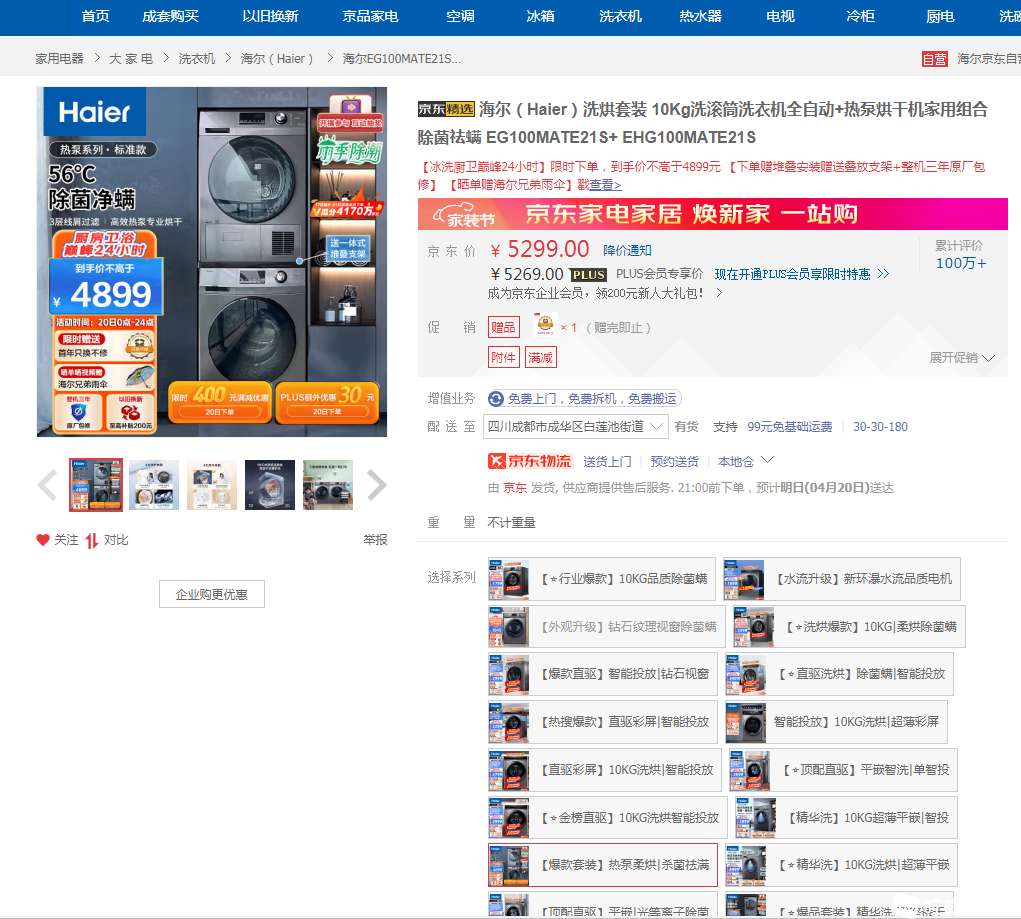Select series 智能投放】10KG洗烘超薄彩屏
The width and height of the screenshot is (1021, 919).
point(836,722)
